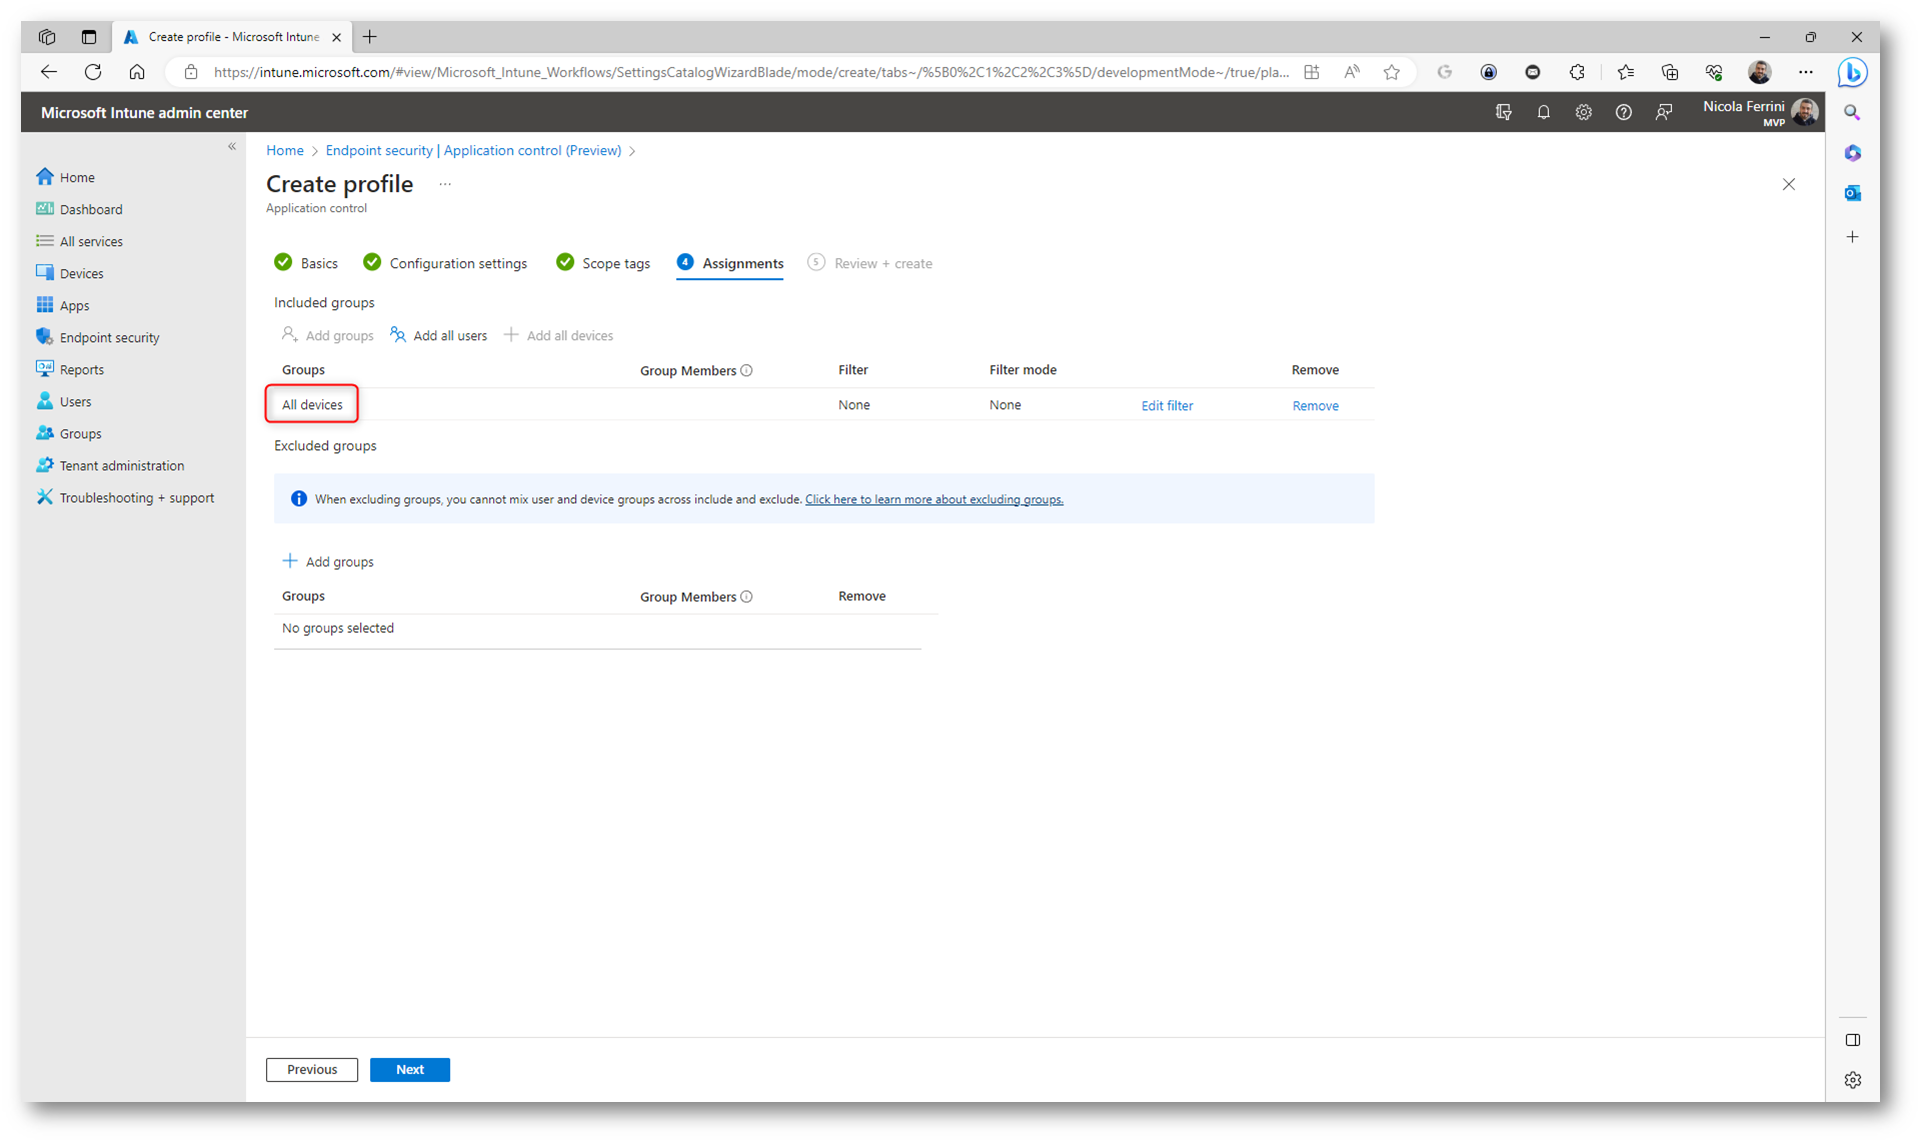Add an app to the Edge sidebar
The image size is (1922, 1144).
pos(1852,237)
